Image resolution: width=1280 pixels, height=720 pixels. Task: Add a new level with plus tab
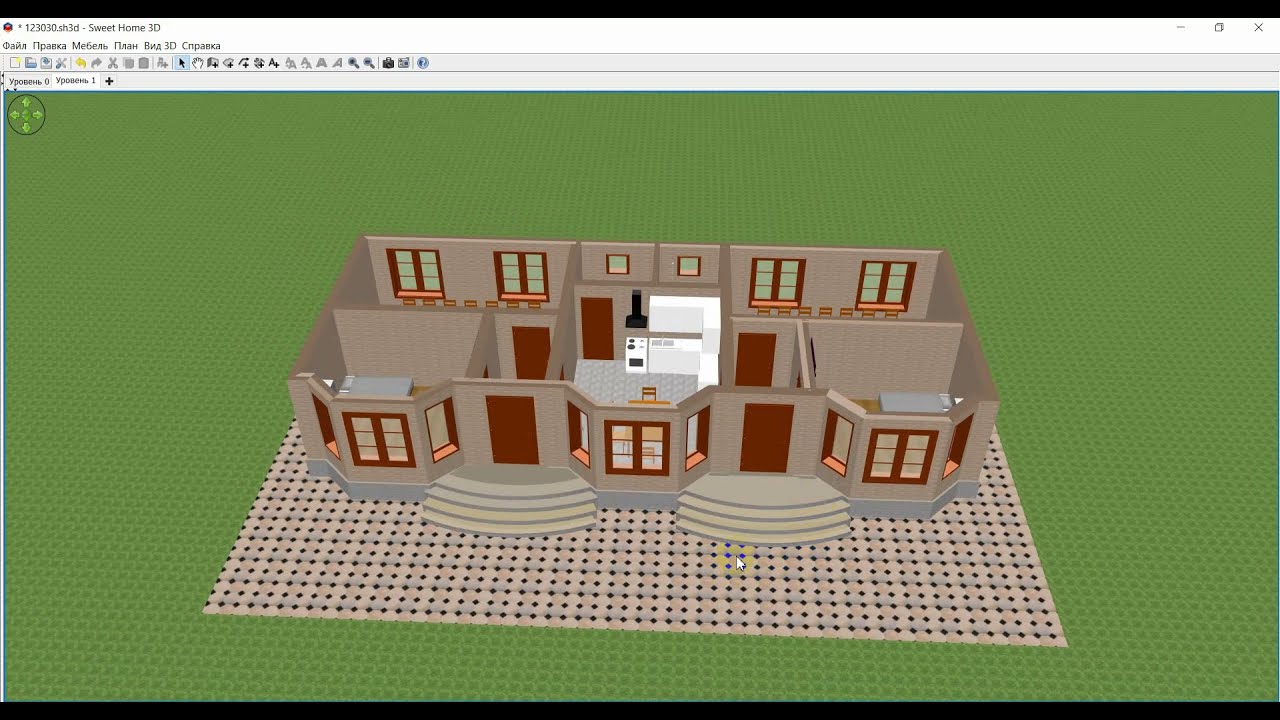pyautogui.click(x=109, y=81)
